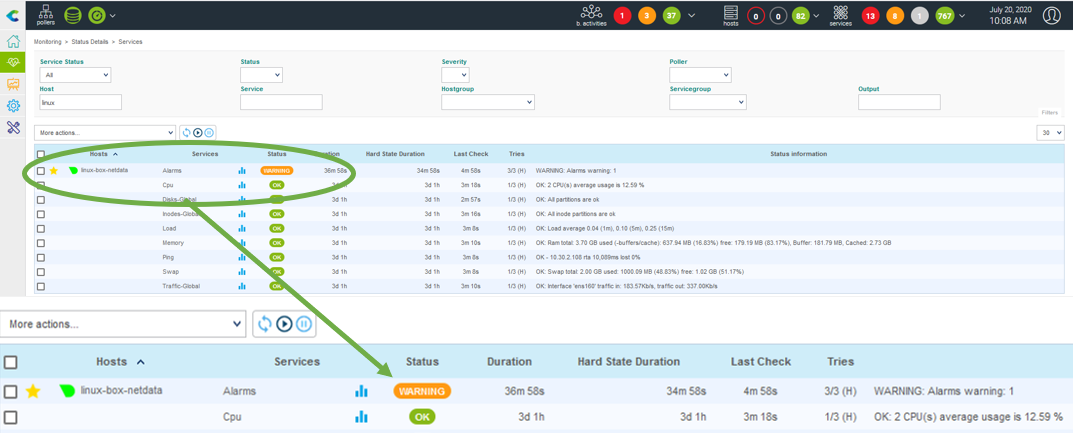Open the user profile icon

coord(1051,15)
